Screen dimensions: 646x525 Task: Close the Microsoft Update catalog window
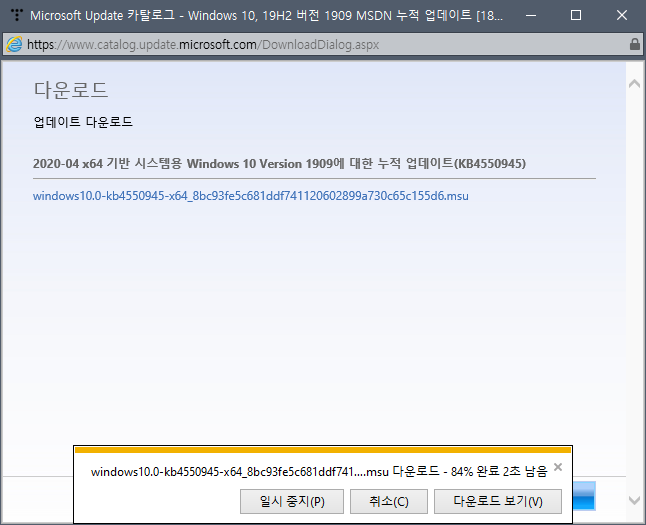pos(622,16)
